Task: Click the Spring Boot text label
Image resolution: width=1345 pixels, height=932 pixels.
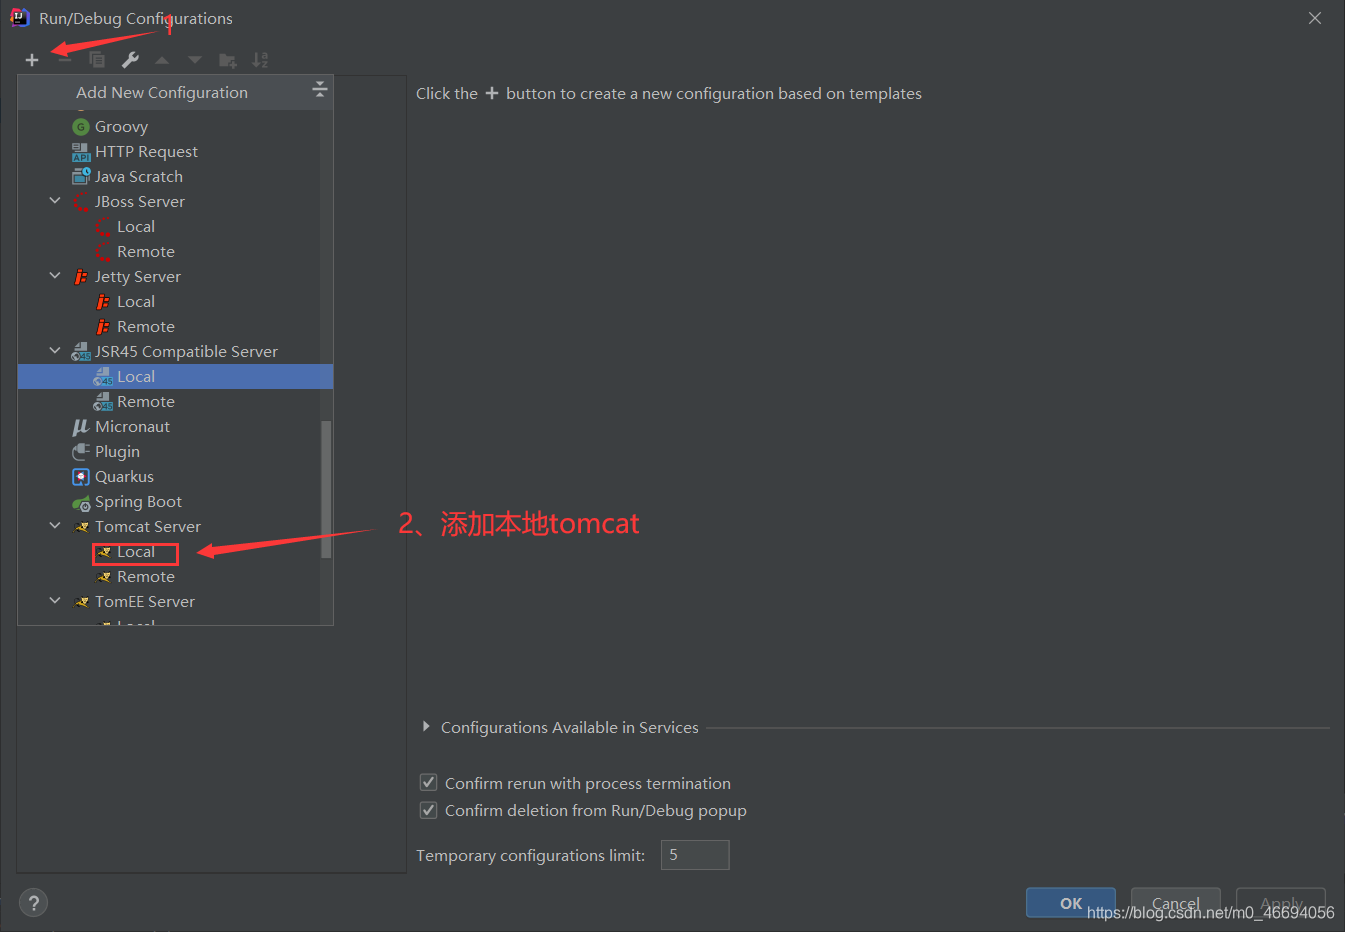Action: click(138, 502)
